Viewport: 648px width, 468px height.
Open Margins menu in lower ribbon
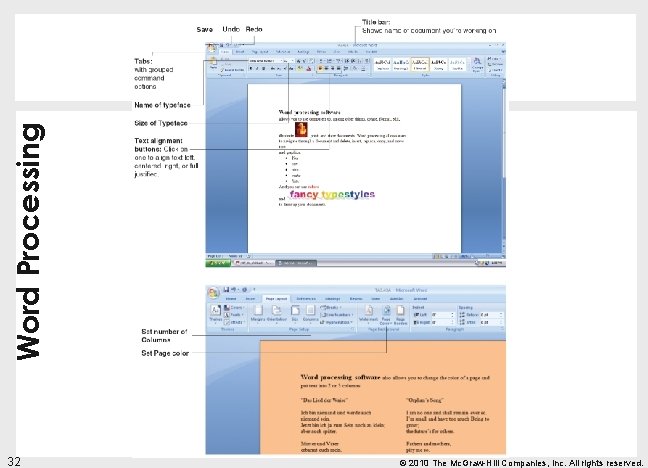(258, 314)
